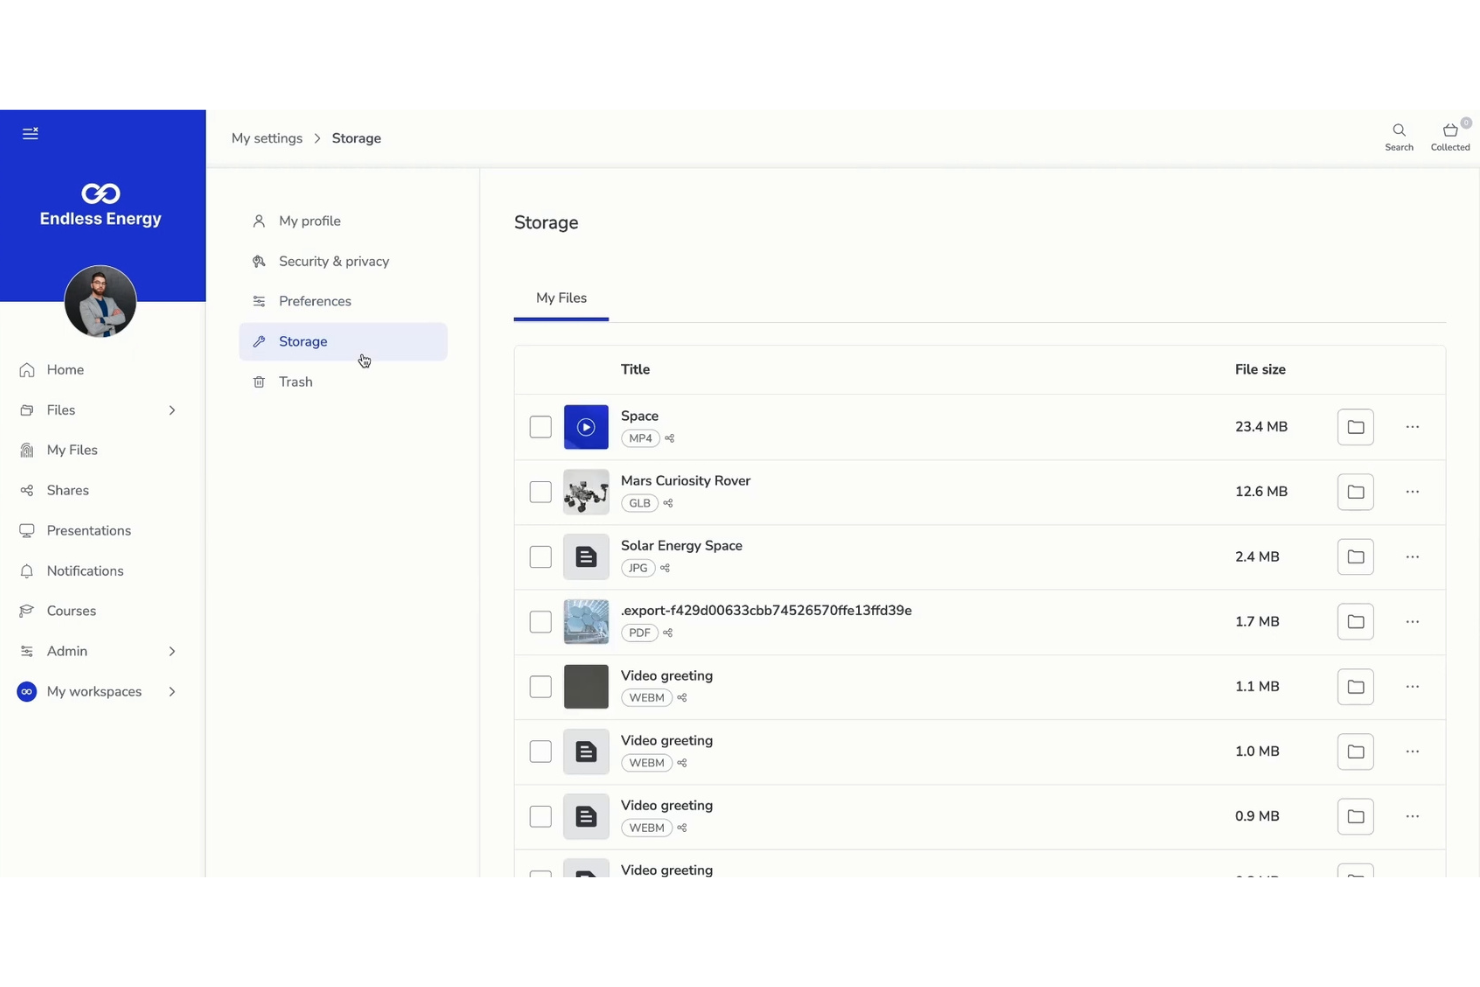
Task: Expand the Admin section
Action: click(x=171, y=651)
